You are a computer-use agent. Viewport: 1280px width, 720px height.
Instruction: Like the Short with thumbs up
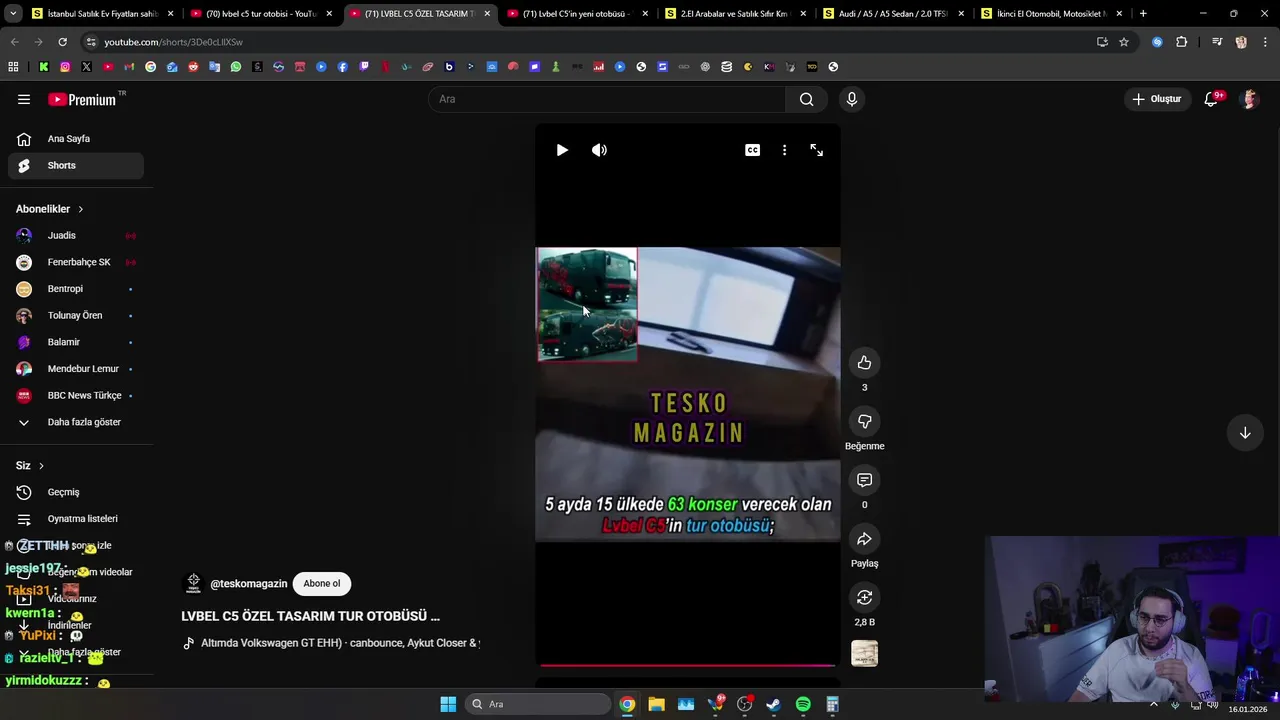click(864, 363)
